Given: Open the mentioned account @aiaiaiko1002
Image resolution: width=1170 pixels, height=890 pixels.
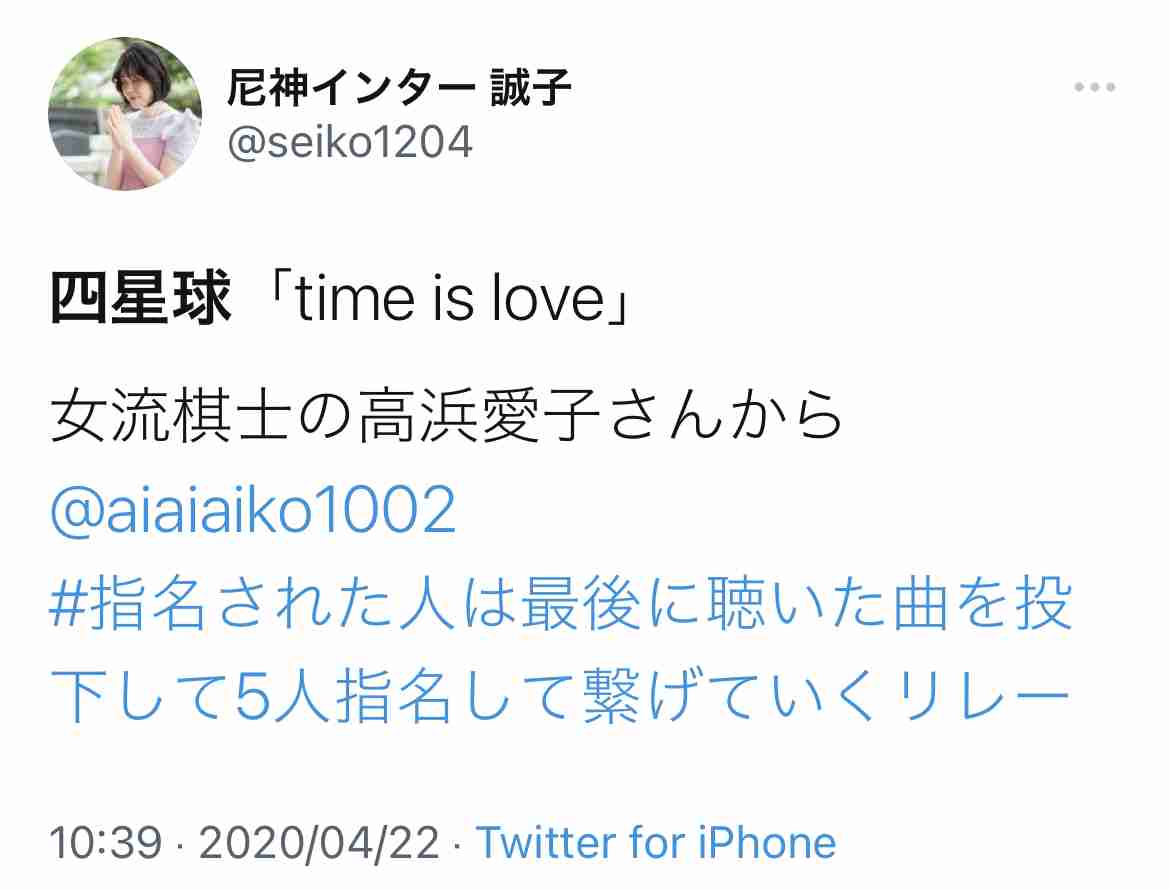Looking at the screenshot, I should click(253, 509).
